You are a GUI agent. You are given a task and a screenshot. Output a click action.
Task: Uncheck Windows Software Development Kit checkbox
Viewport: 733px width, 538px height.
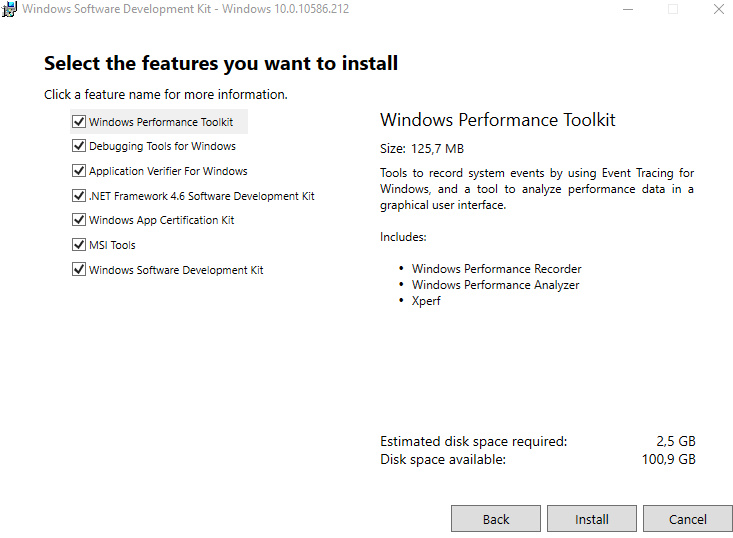[x=79, y=269]
